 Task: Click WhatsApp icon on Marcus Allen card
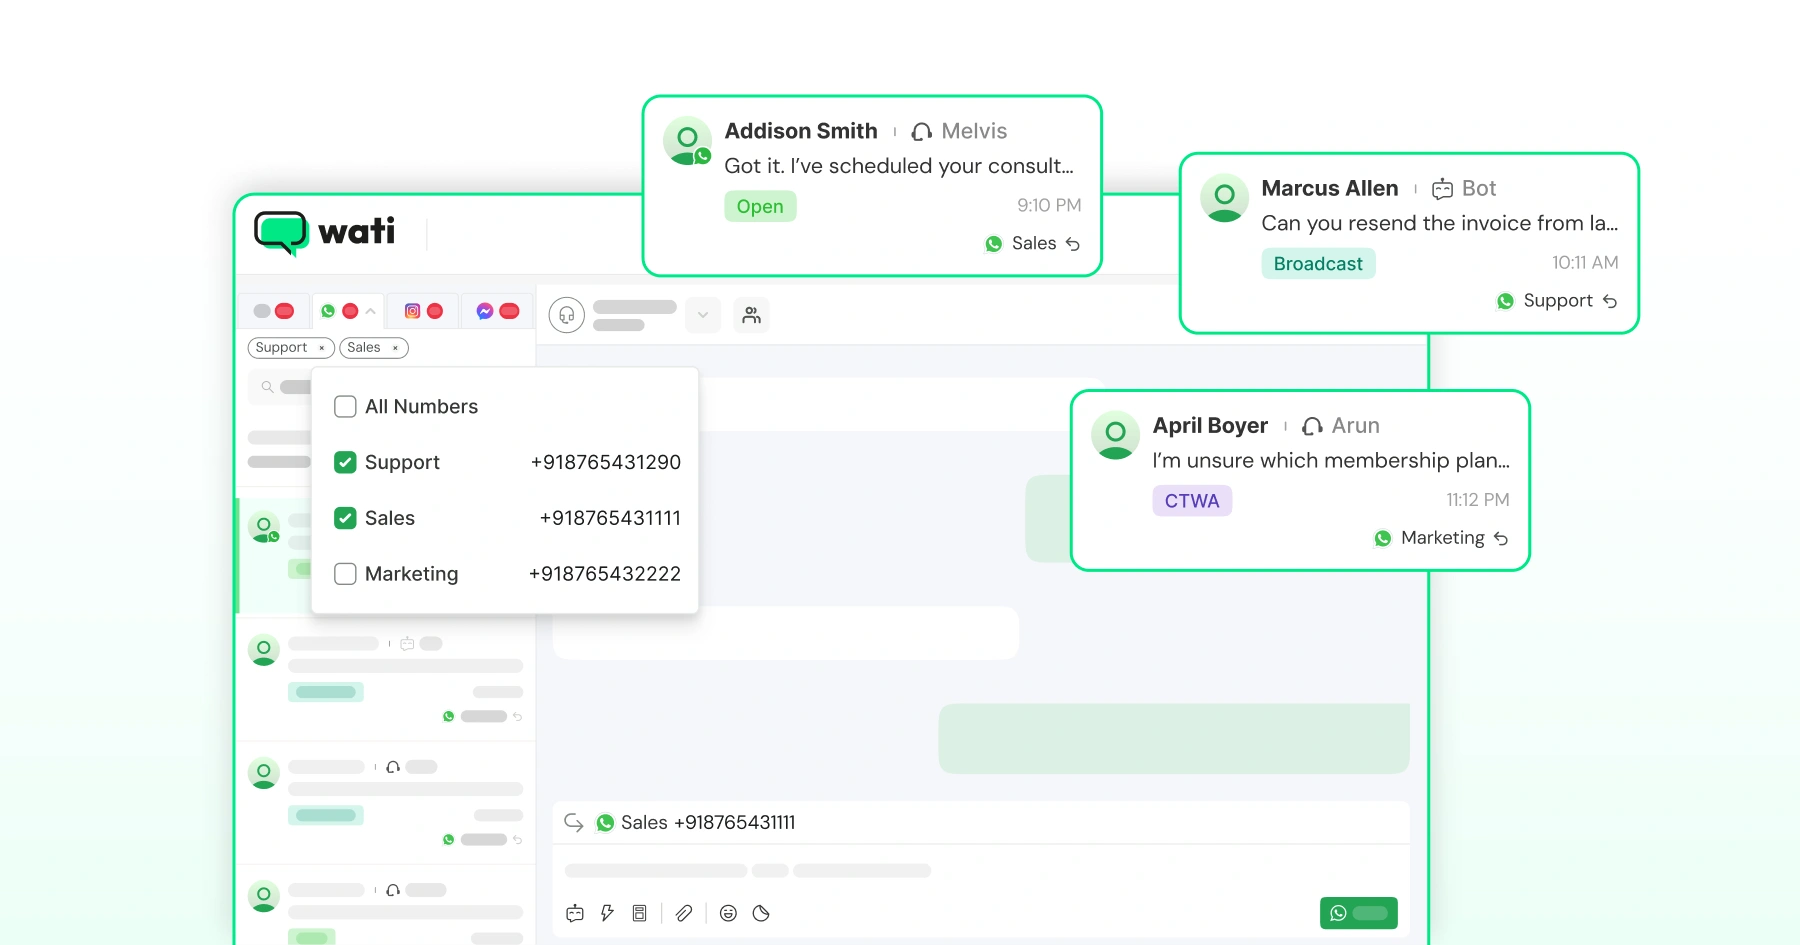pyautogui.click(x=1506, y=301)
